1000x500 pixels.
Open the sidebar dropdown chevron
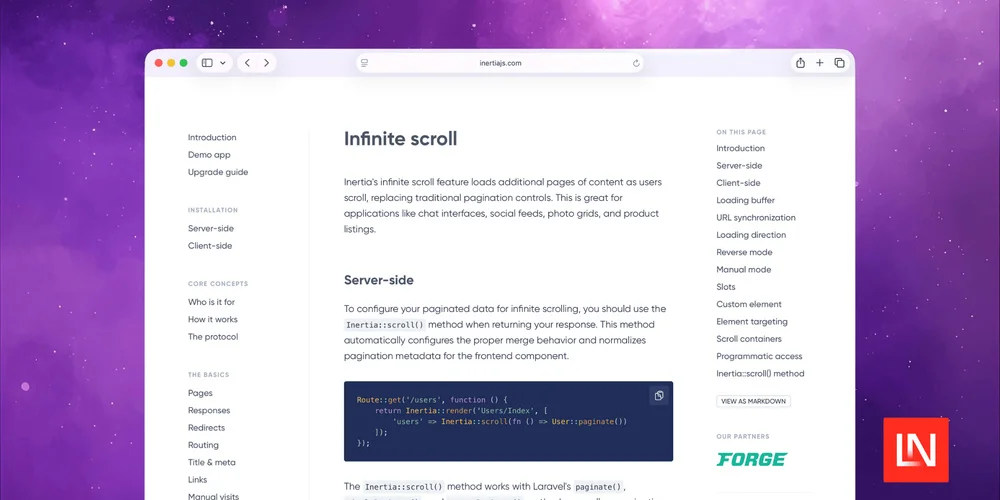tap(223, 63)
